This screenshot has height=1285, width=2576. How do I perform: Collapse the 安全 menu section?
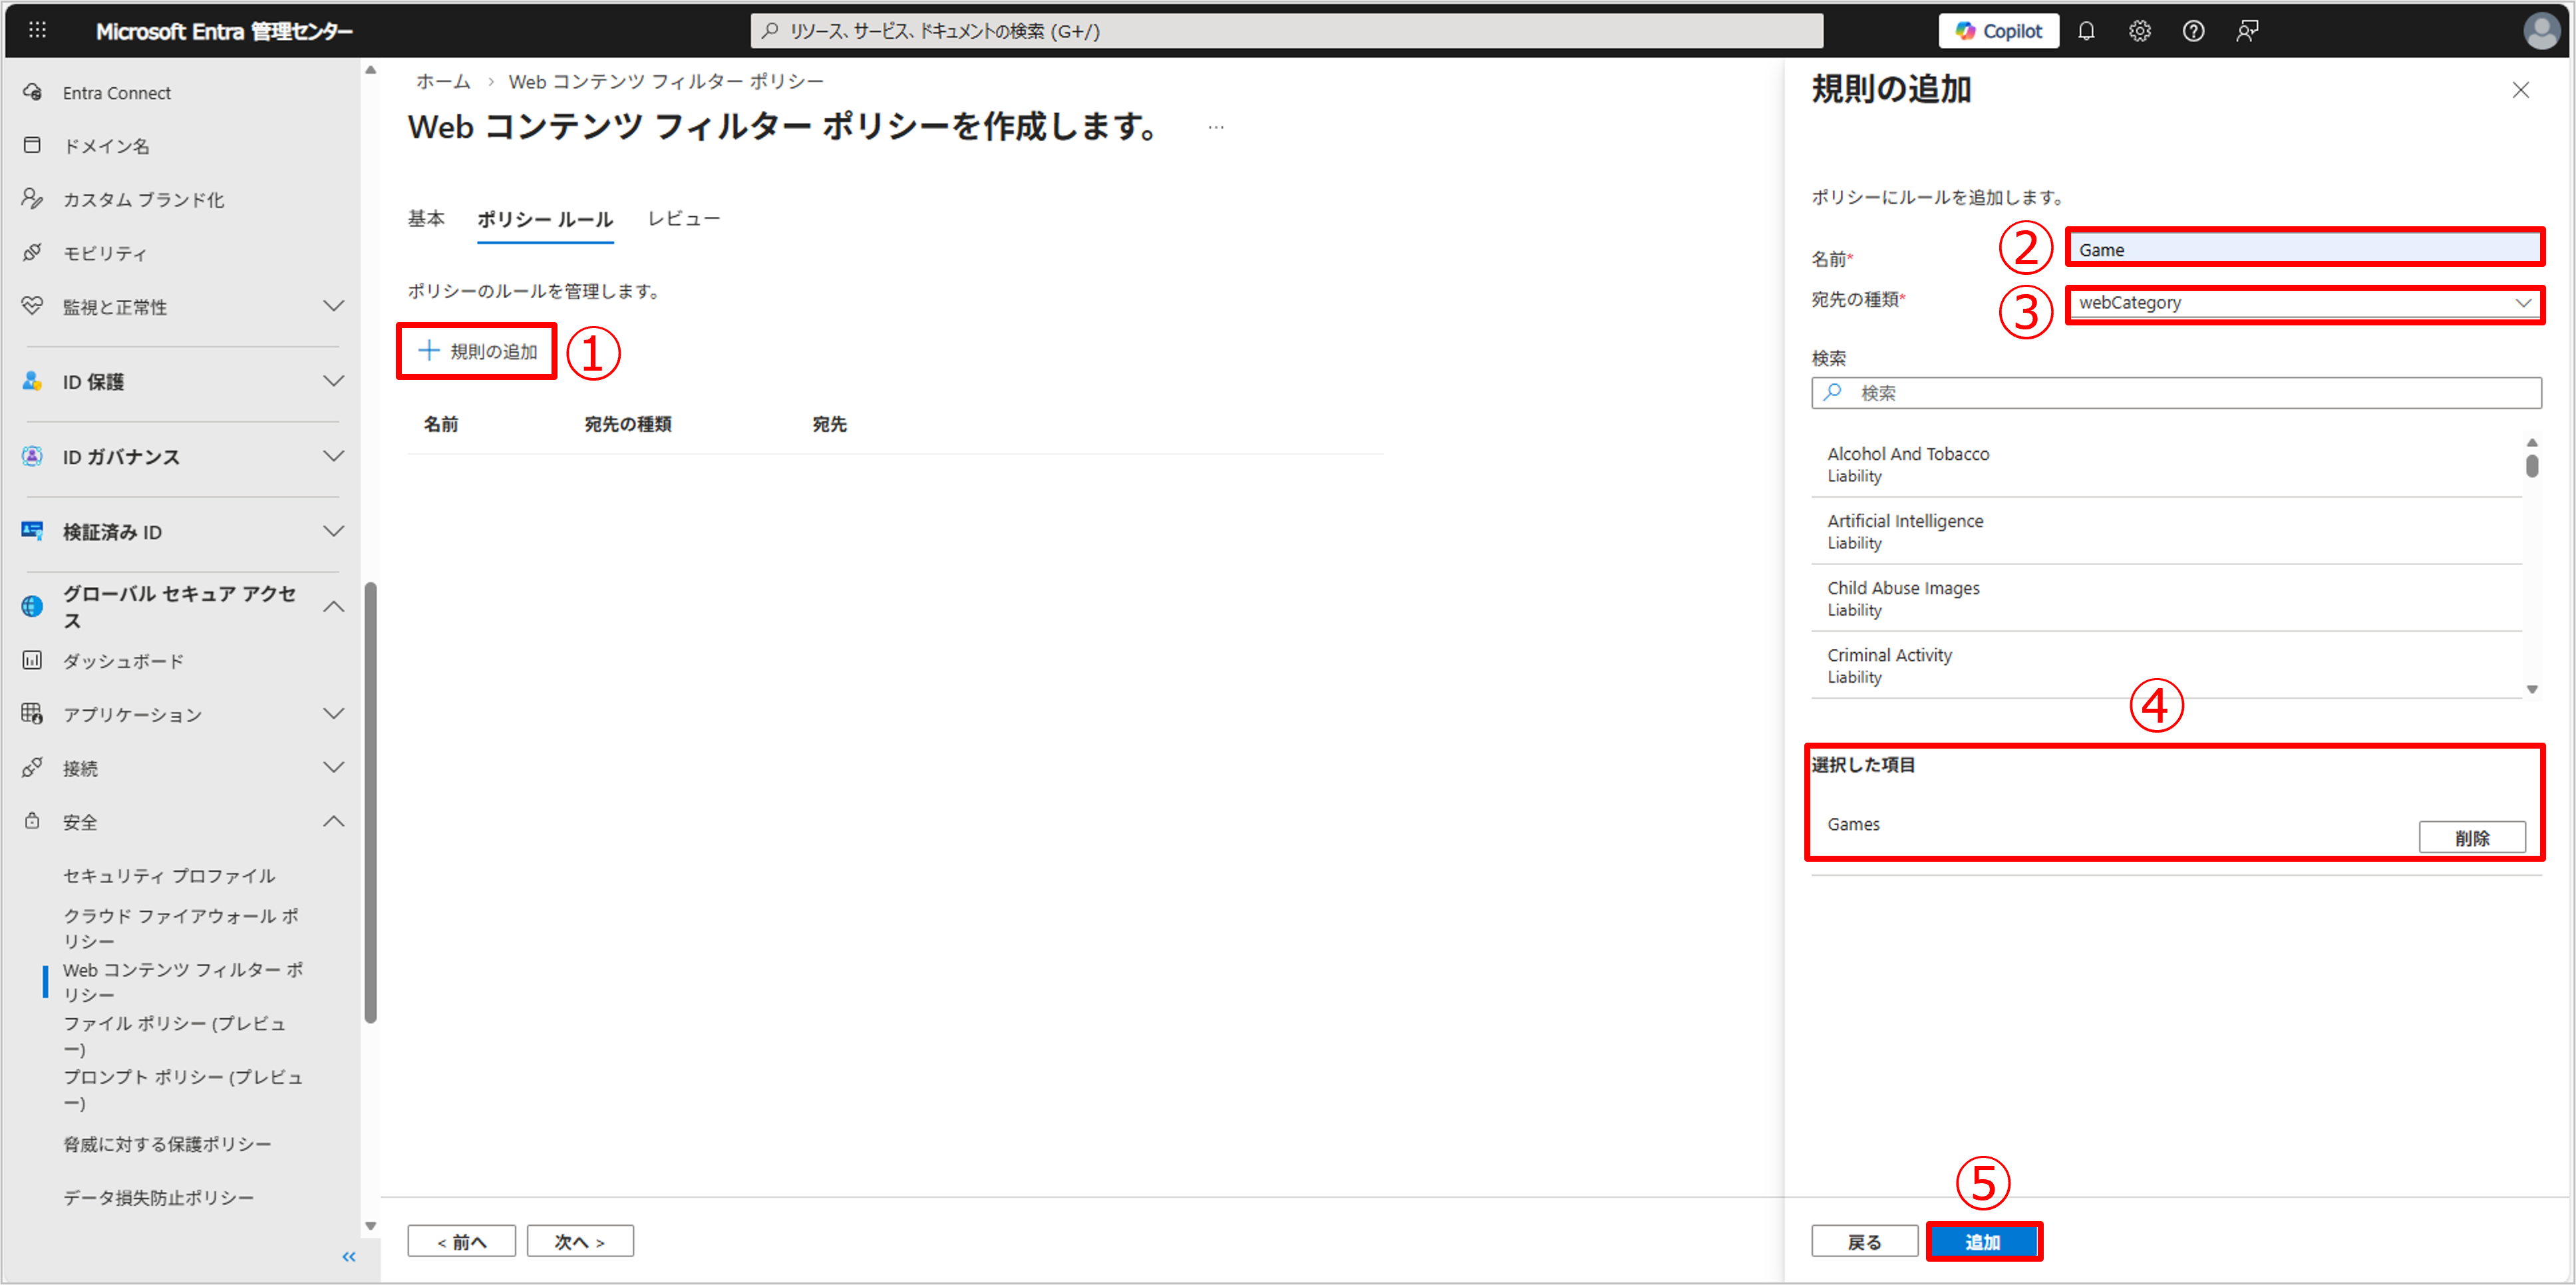334,821
